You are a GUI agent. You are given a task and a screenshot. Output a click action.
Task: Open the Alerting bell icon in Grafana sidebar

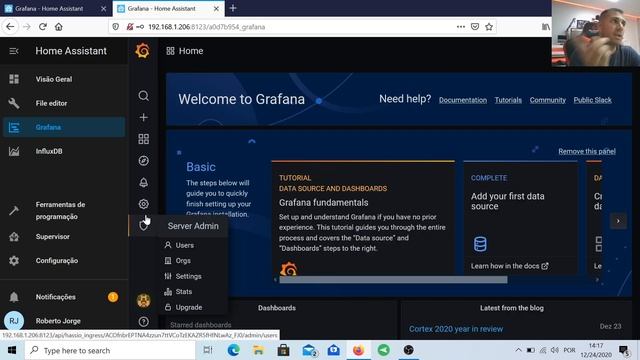coord(143,182)
